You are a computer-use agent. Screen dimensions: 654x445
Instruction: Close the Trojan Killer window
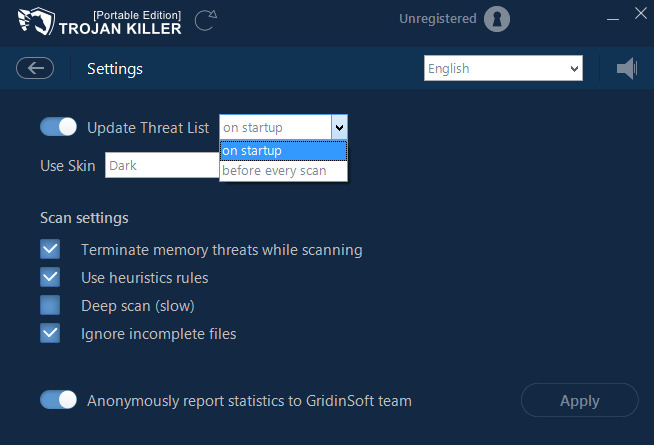[641, 13]
